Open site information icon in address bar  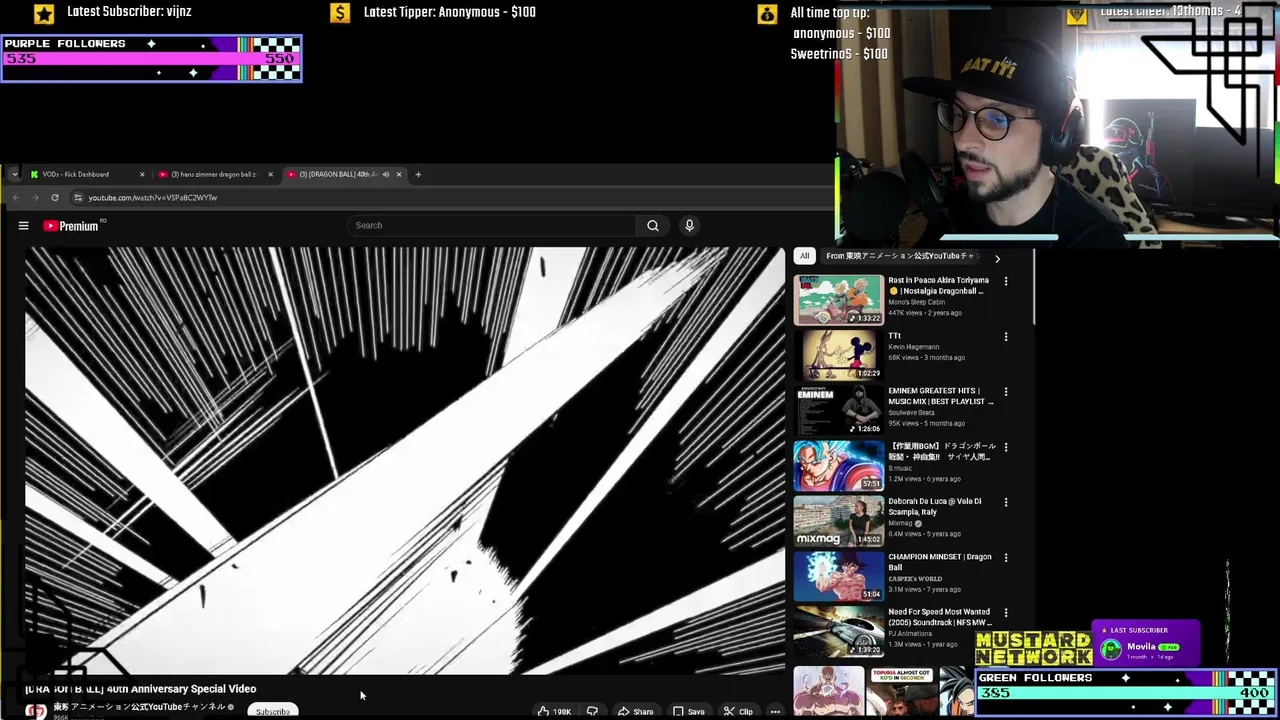pos(78,198)
